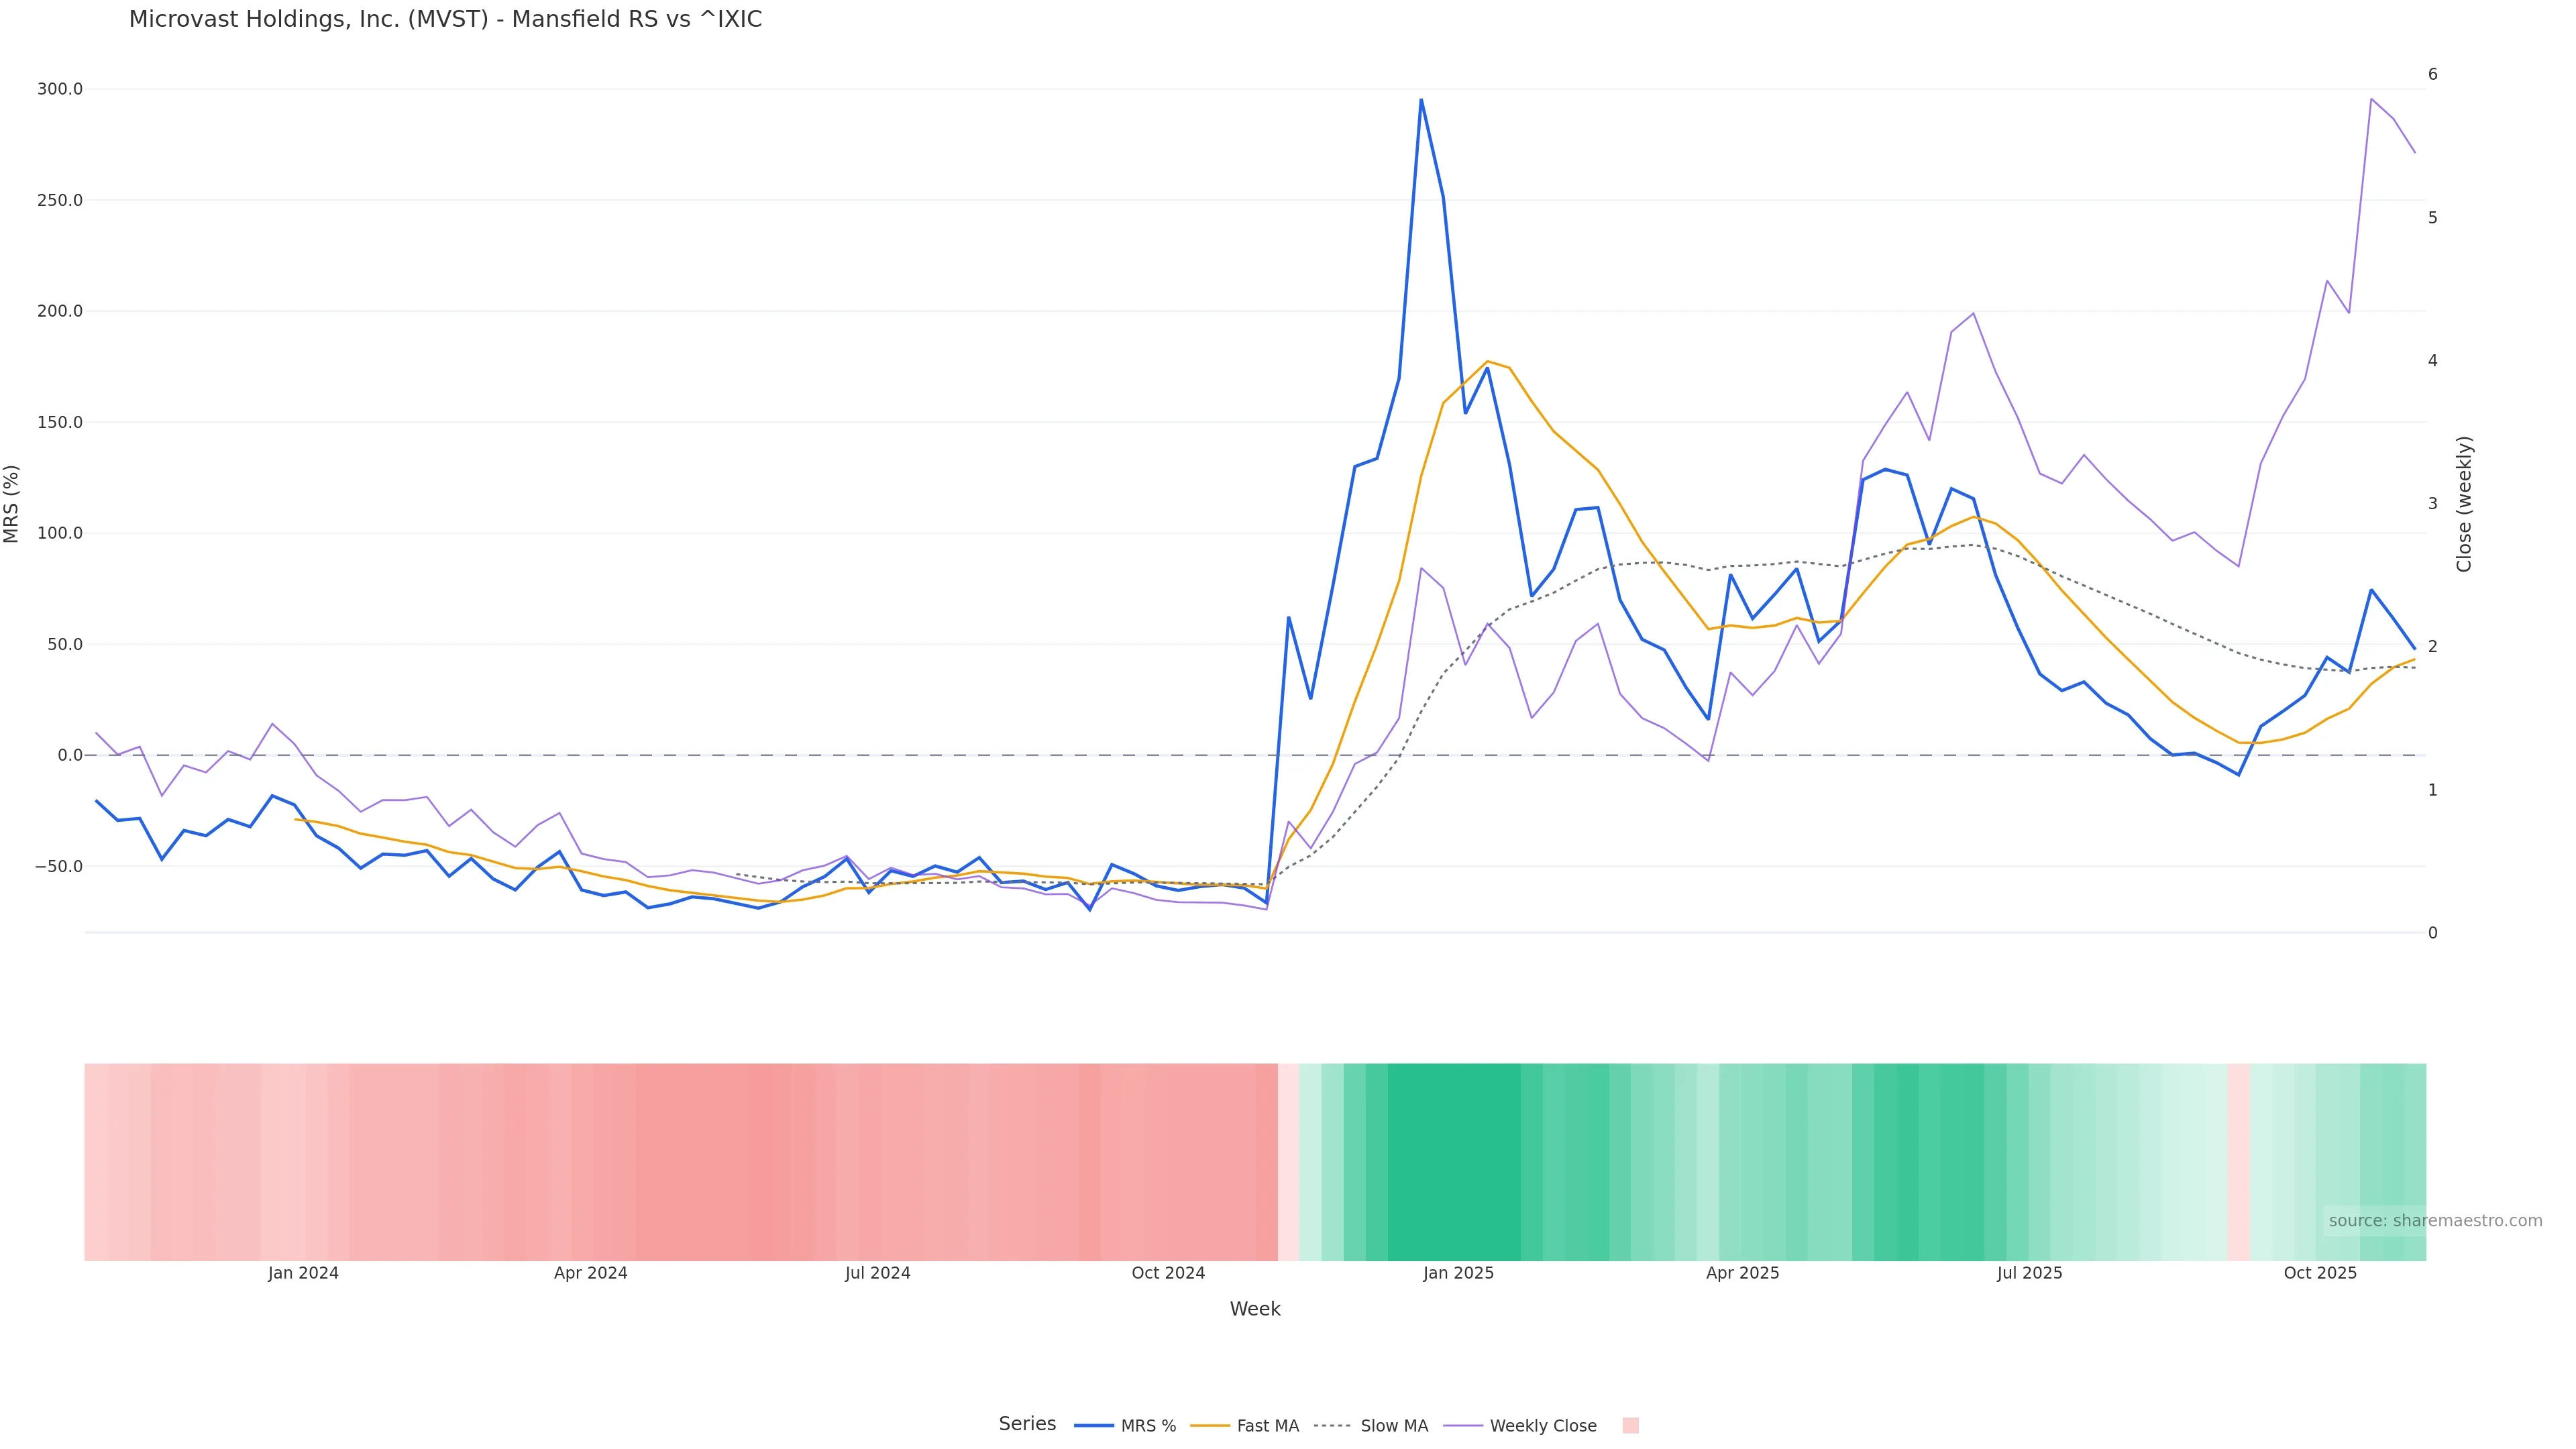Click the Oct 2024 x-axis tick label
Viewport: 2576px width, 1449px height.
pyautogui.click(x=1168, y=1273)
